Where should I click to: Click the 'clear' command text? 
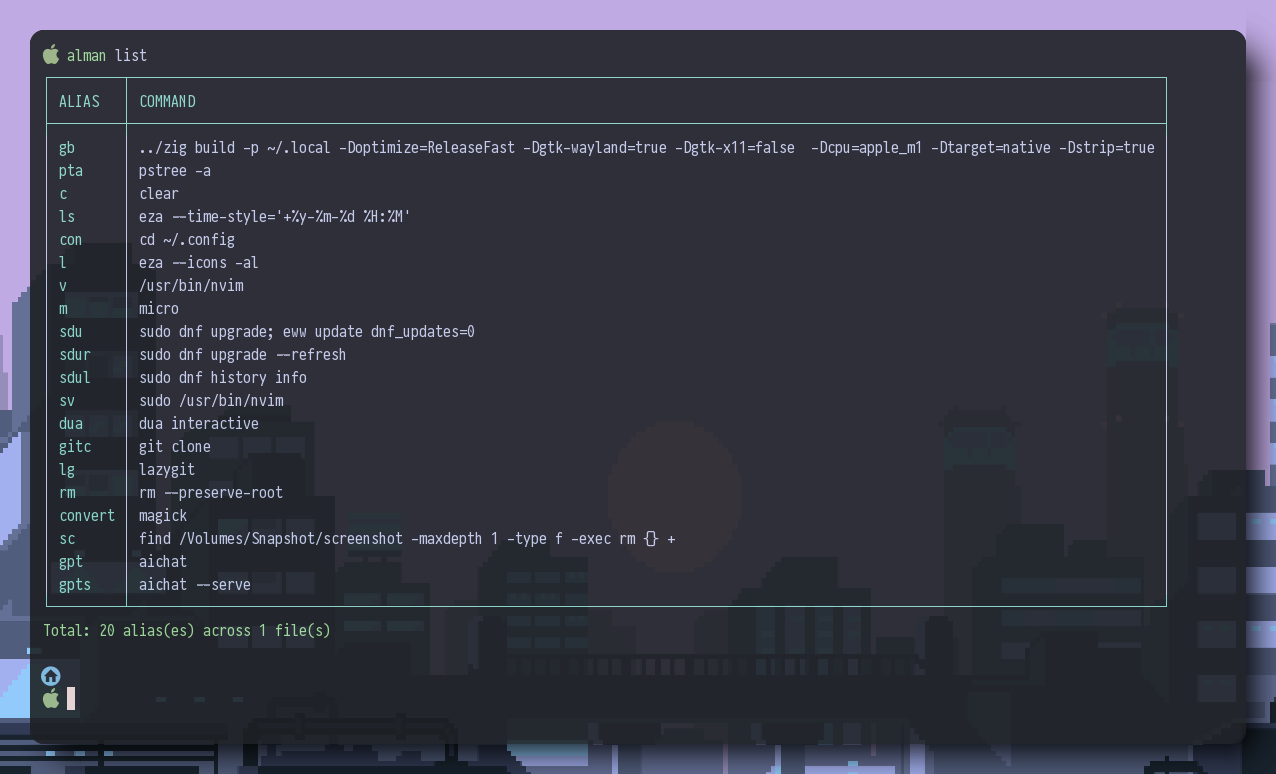tap(159, 194)
